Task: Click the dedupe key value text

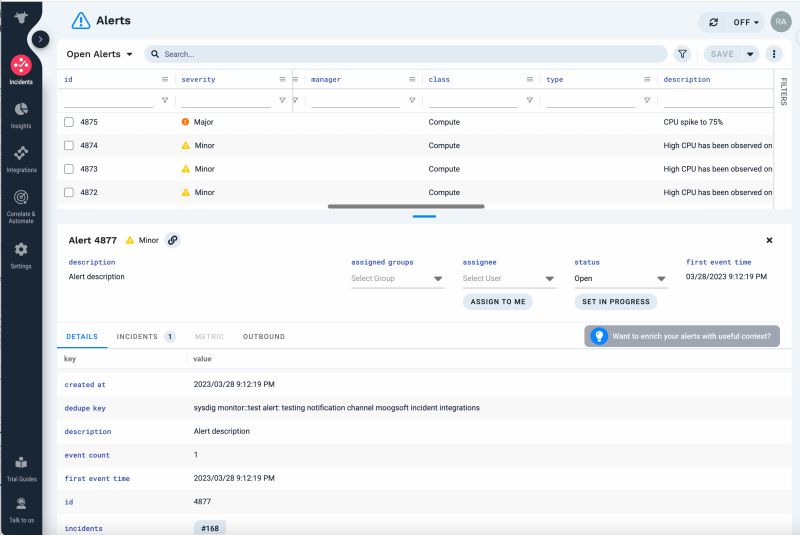Action: [336, 408]
